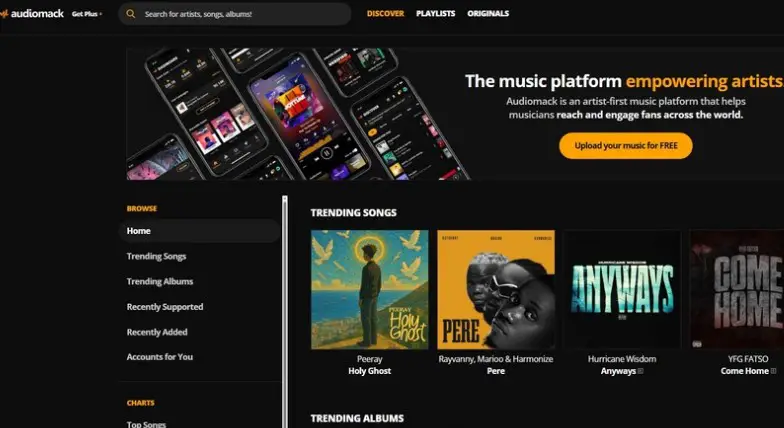
Task: Open Accounts for You page
Action: pyautogui.click(x=160, y=357)
